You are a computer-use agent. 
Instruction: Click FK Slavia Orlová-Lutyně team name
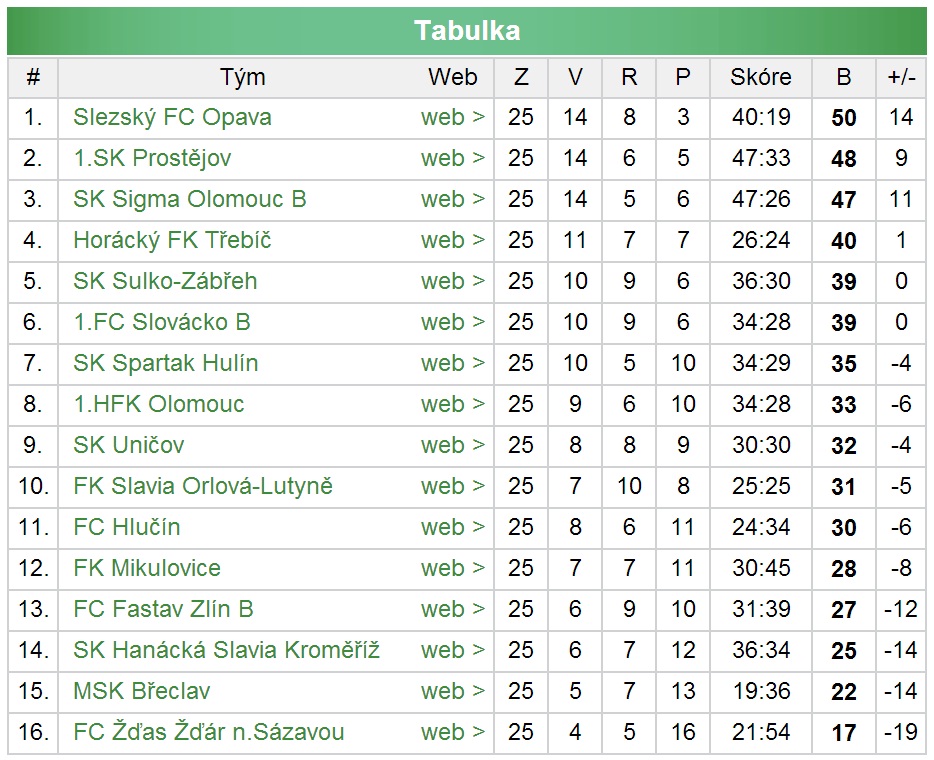coord(203,486)
